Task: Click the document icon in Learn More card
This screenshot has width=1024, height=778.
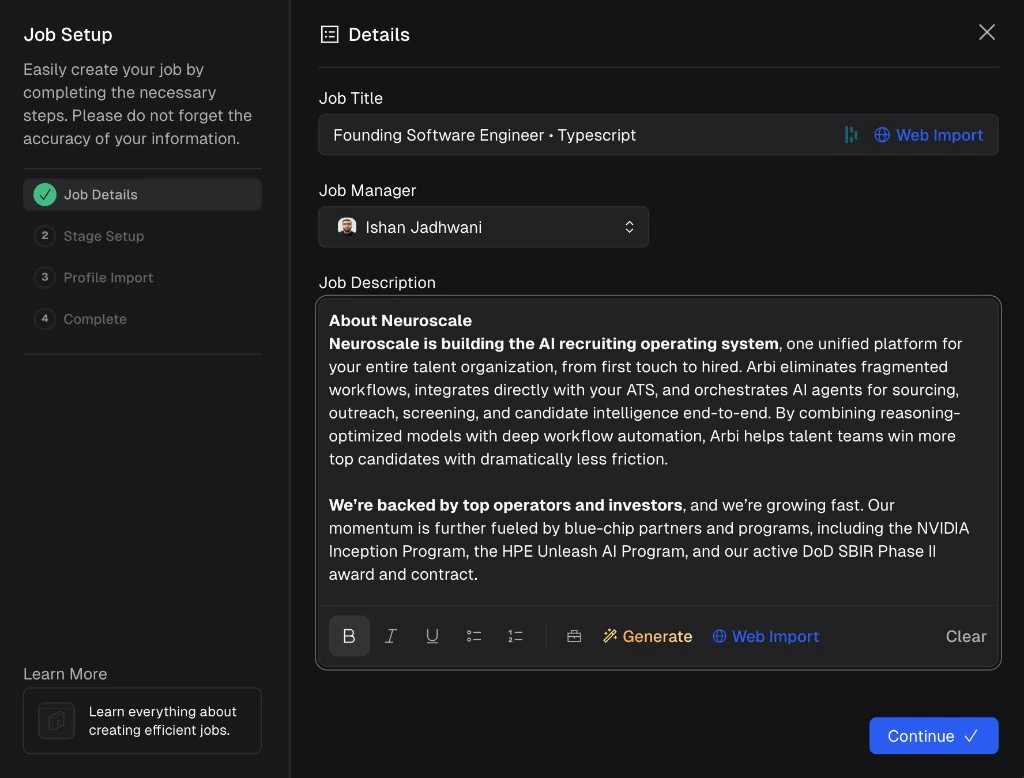Action: click(56, 721)
